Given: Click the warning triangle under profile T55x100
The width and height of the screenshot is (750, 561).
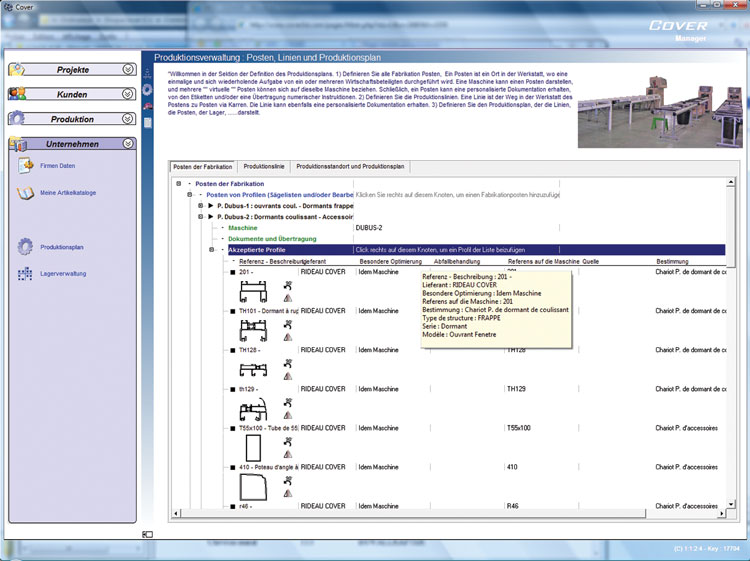Looking at the screenshot, I should 287,454.
